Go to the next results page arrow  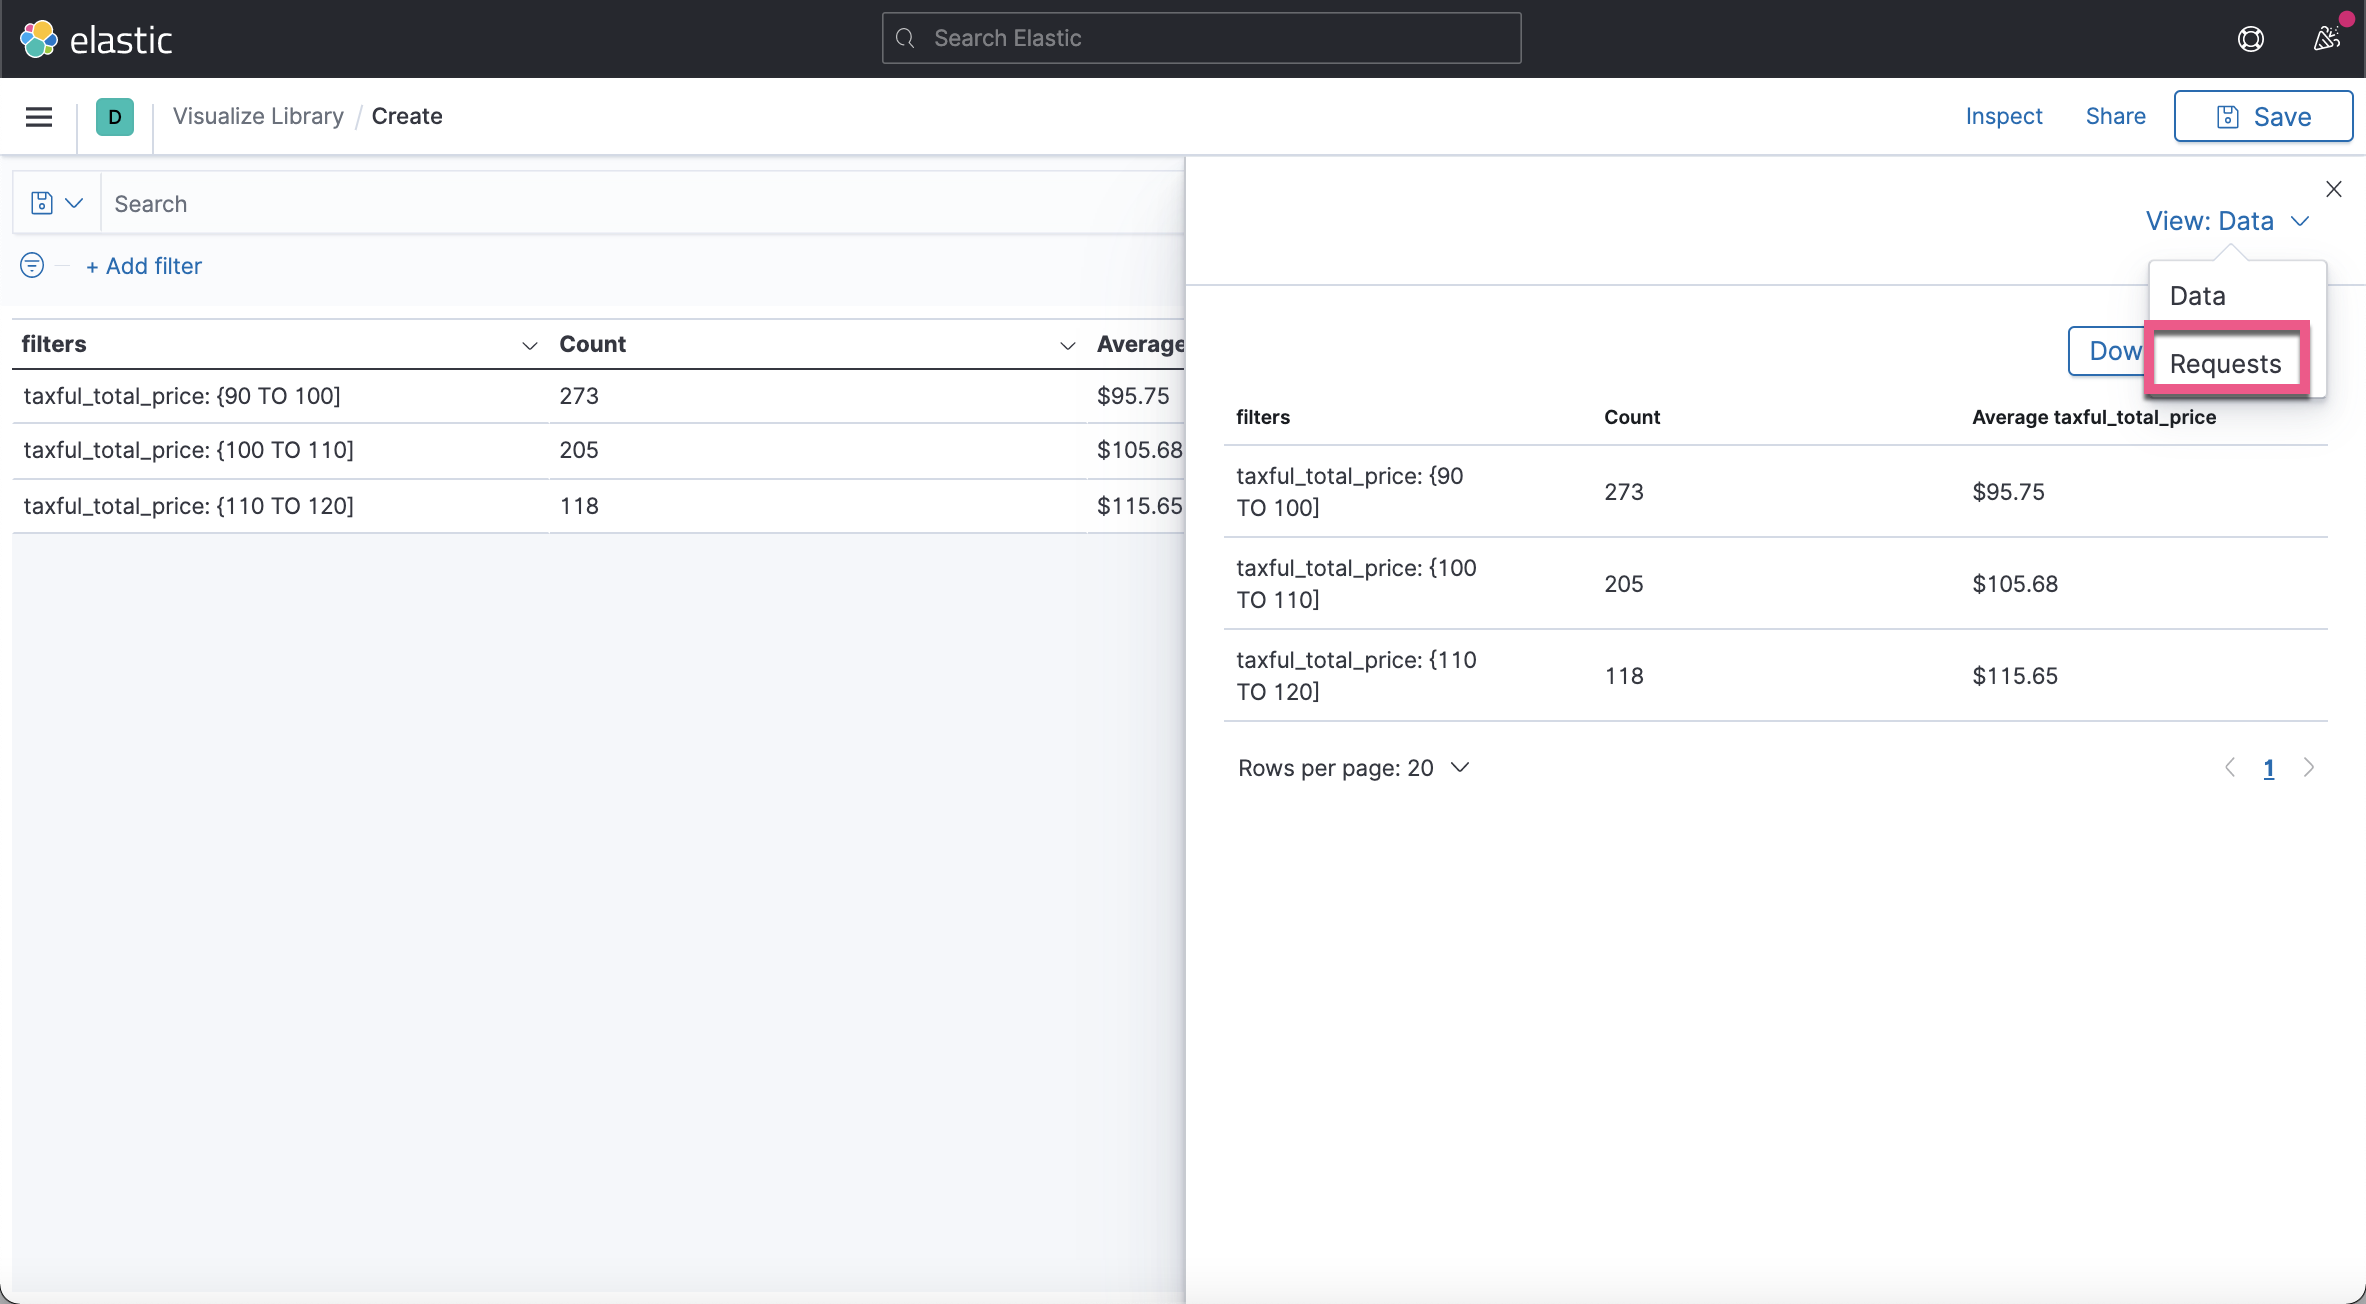point(2309,767)
